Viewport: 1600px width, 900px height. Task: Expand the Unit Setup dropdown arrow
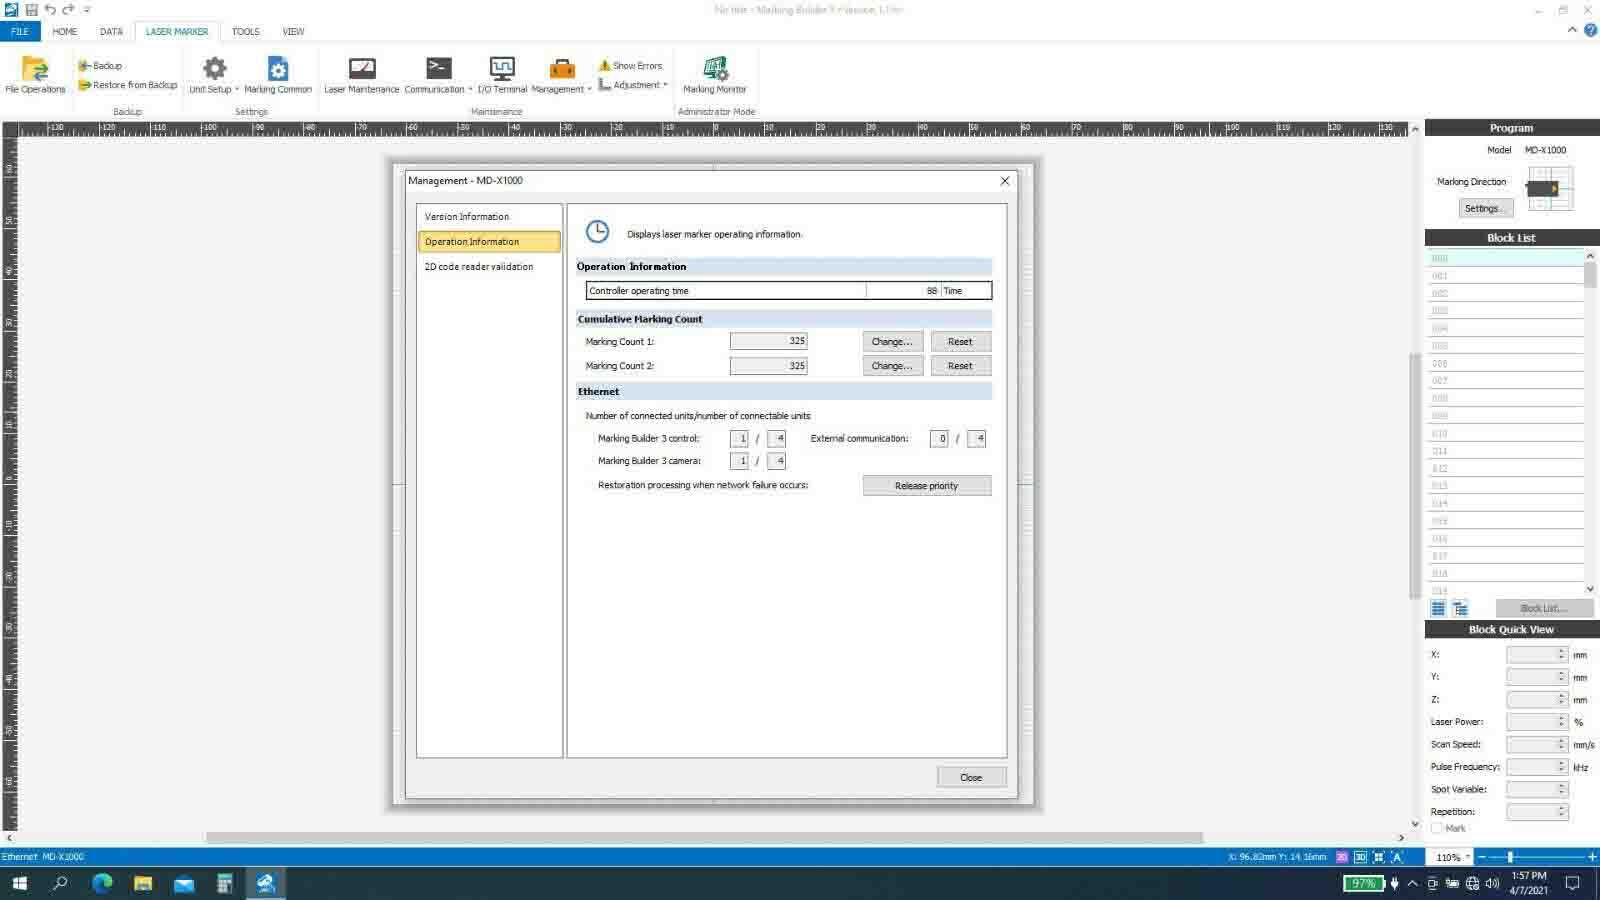point(237,89)
